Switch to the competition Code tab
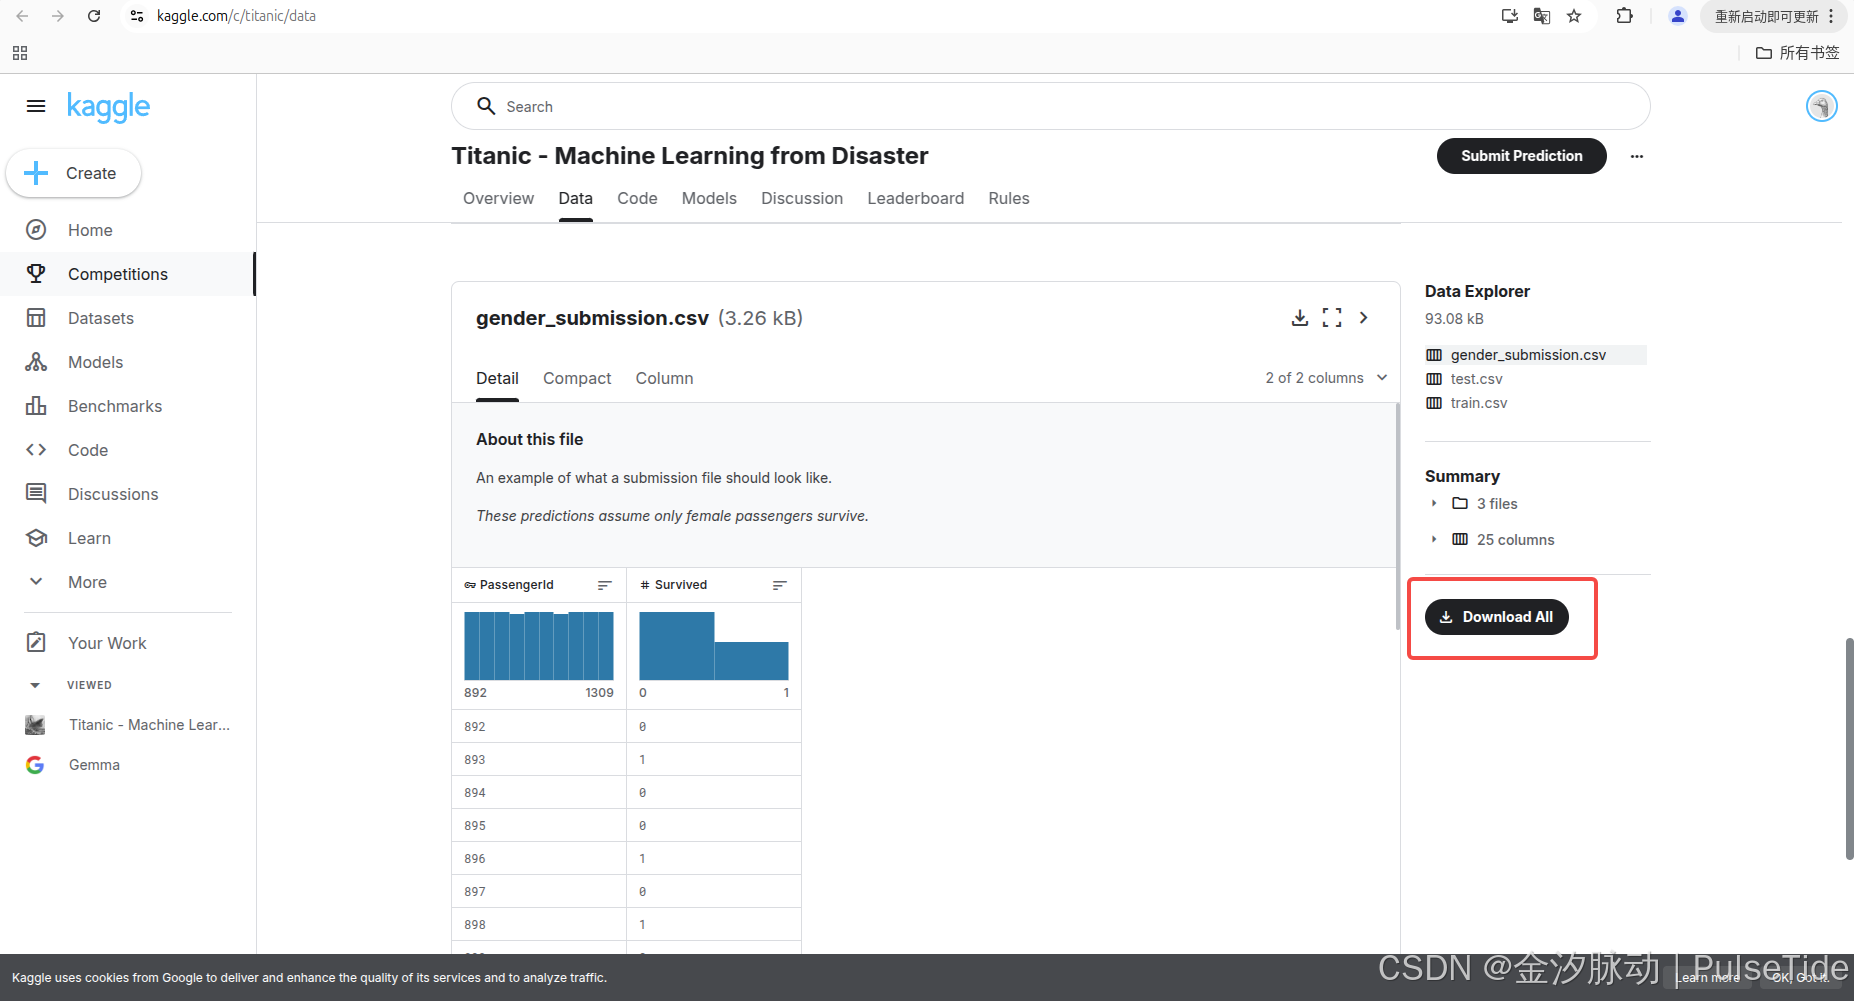 coord(637,198)
